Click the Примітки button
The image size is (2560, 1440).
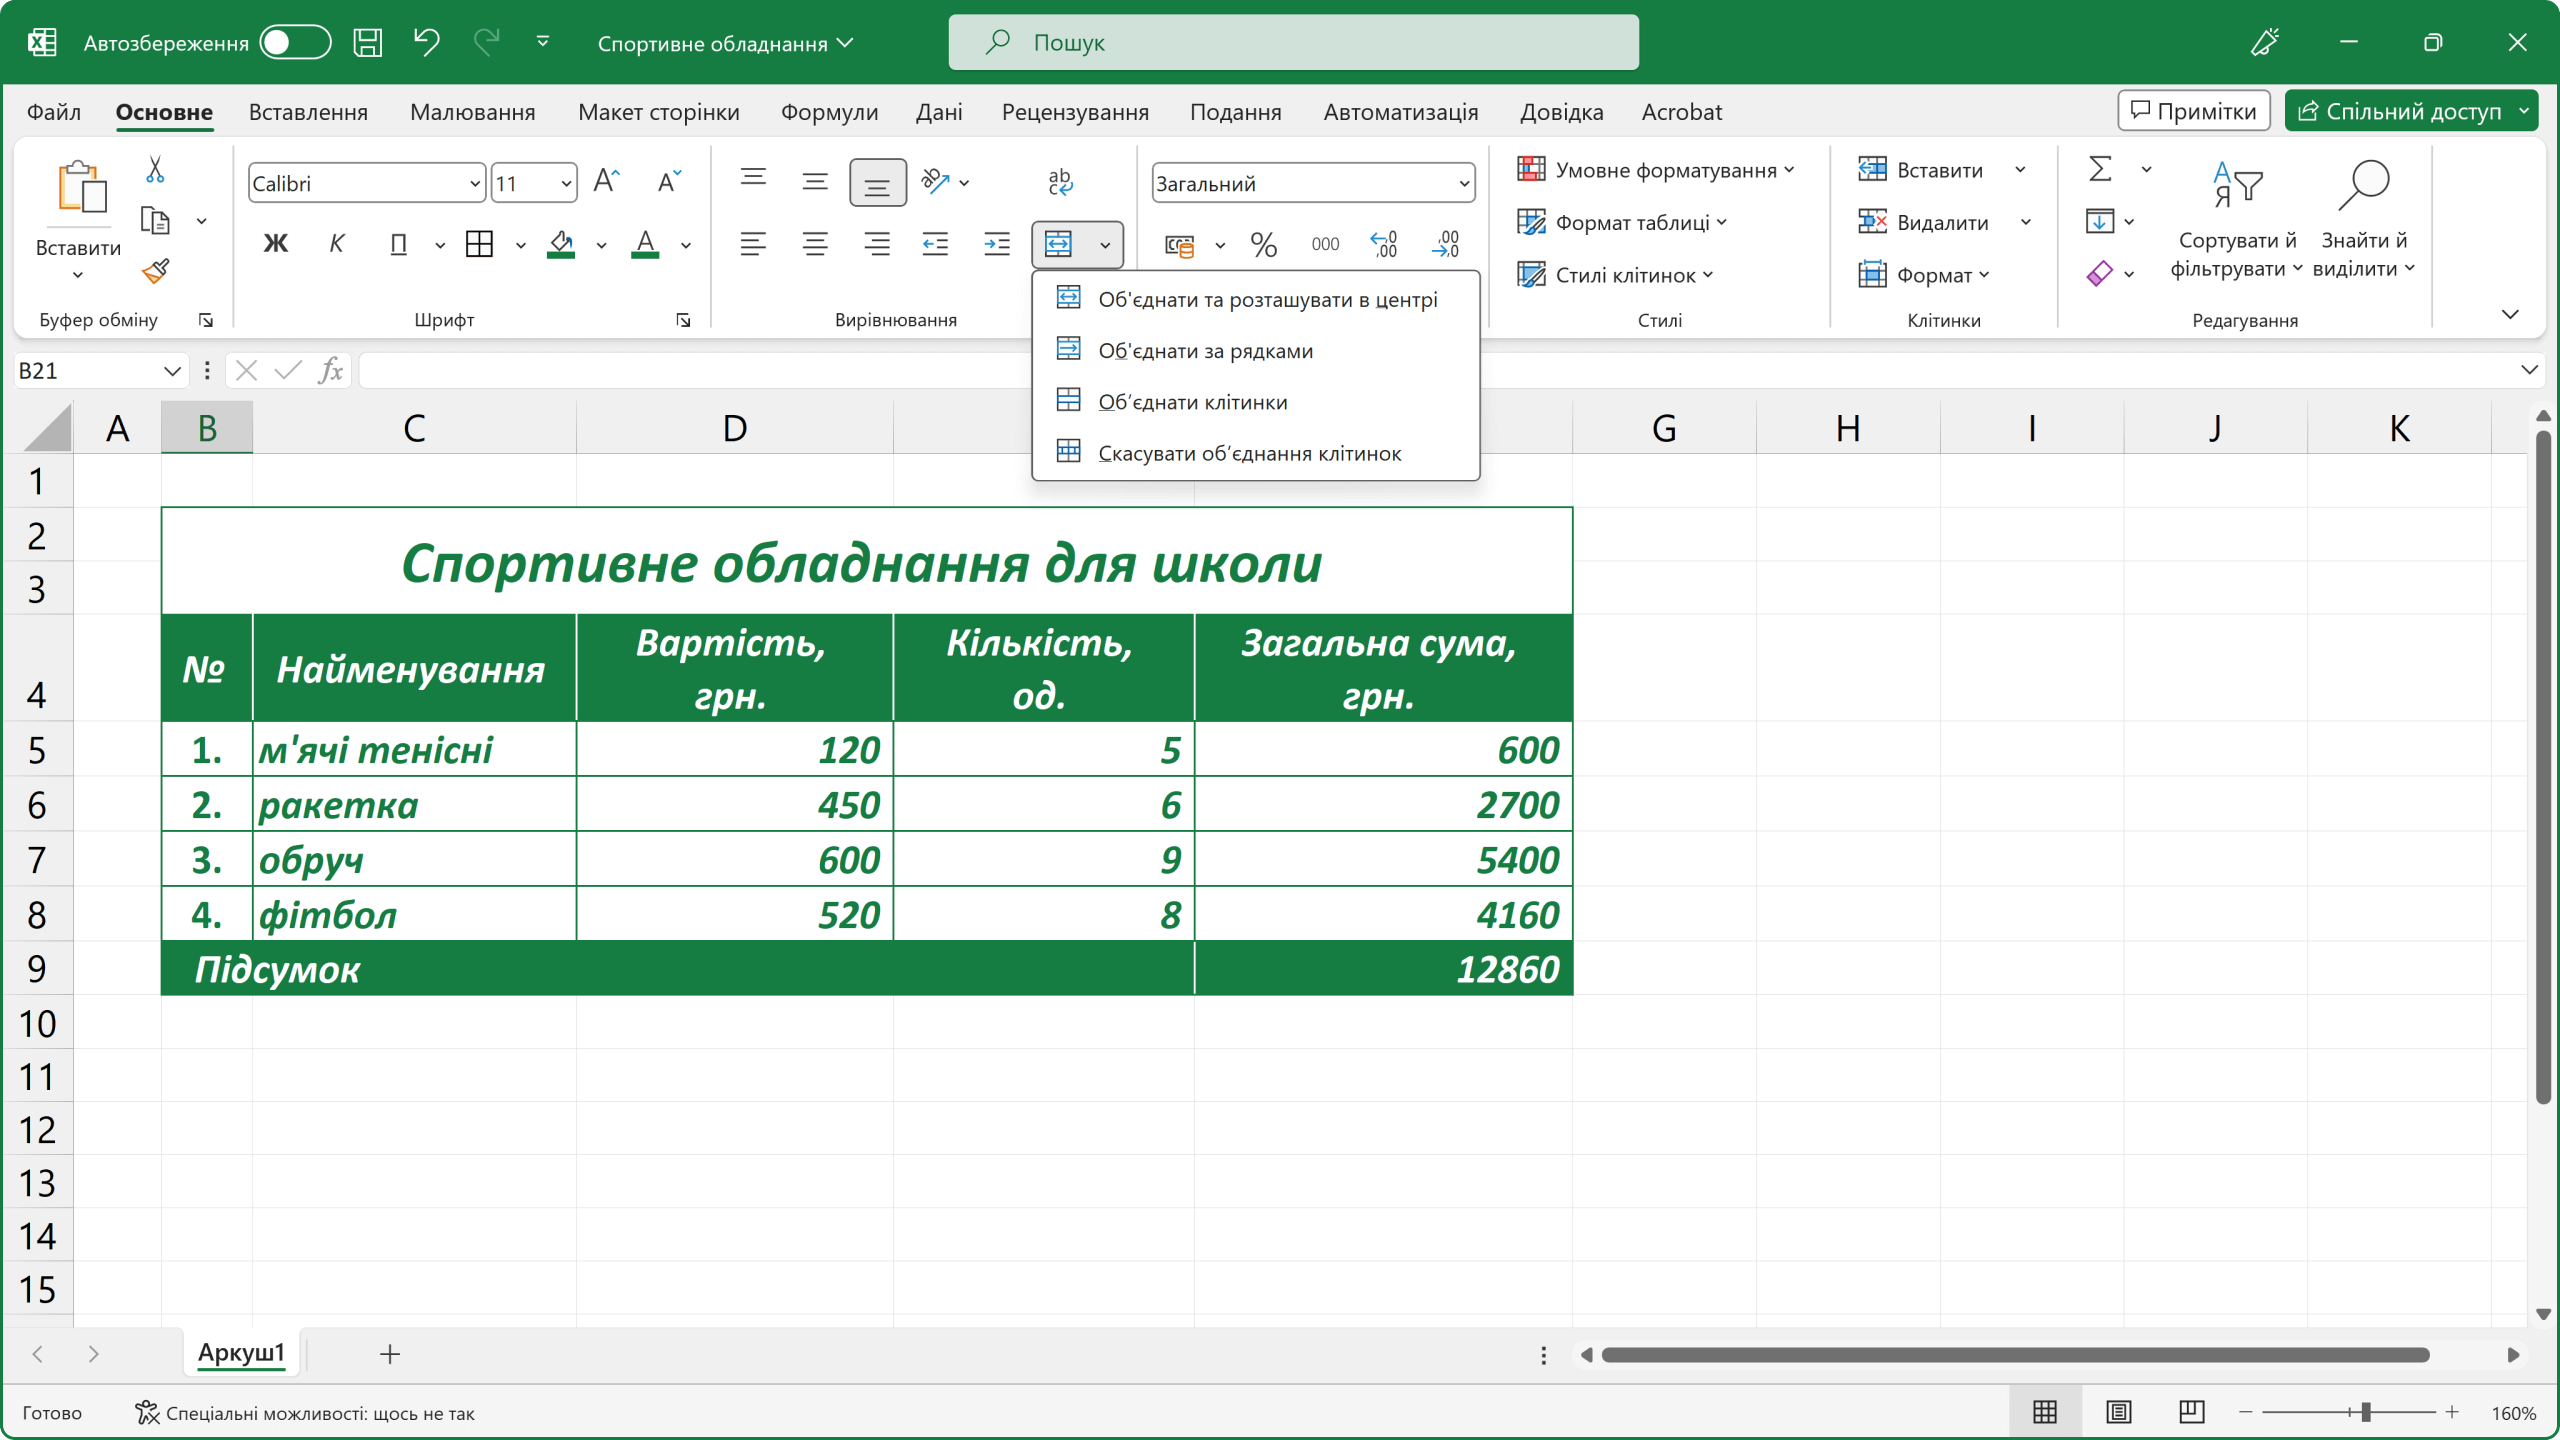[2193, 111]
